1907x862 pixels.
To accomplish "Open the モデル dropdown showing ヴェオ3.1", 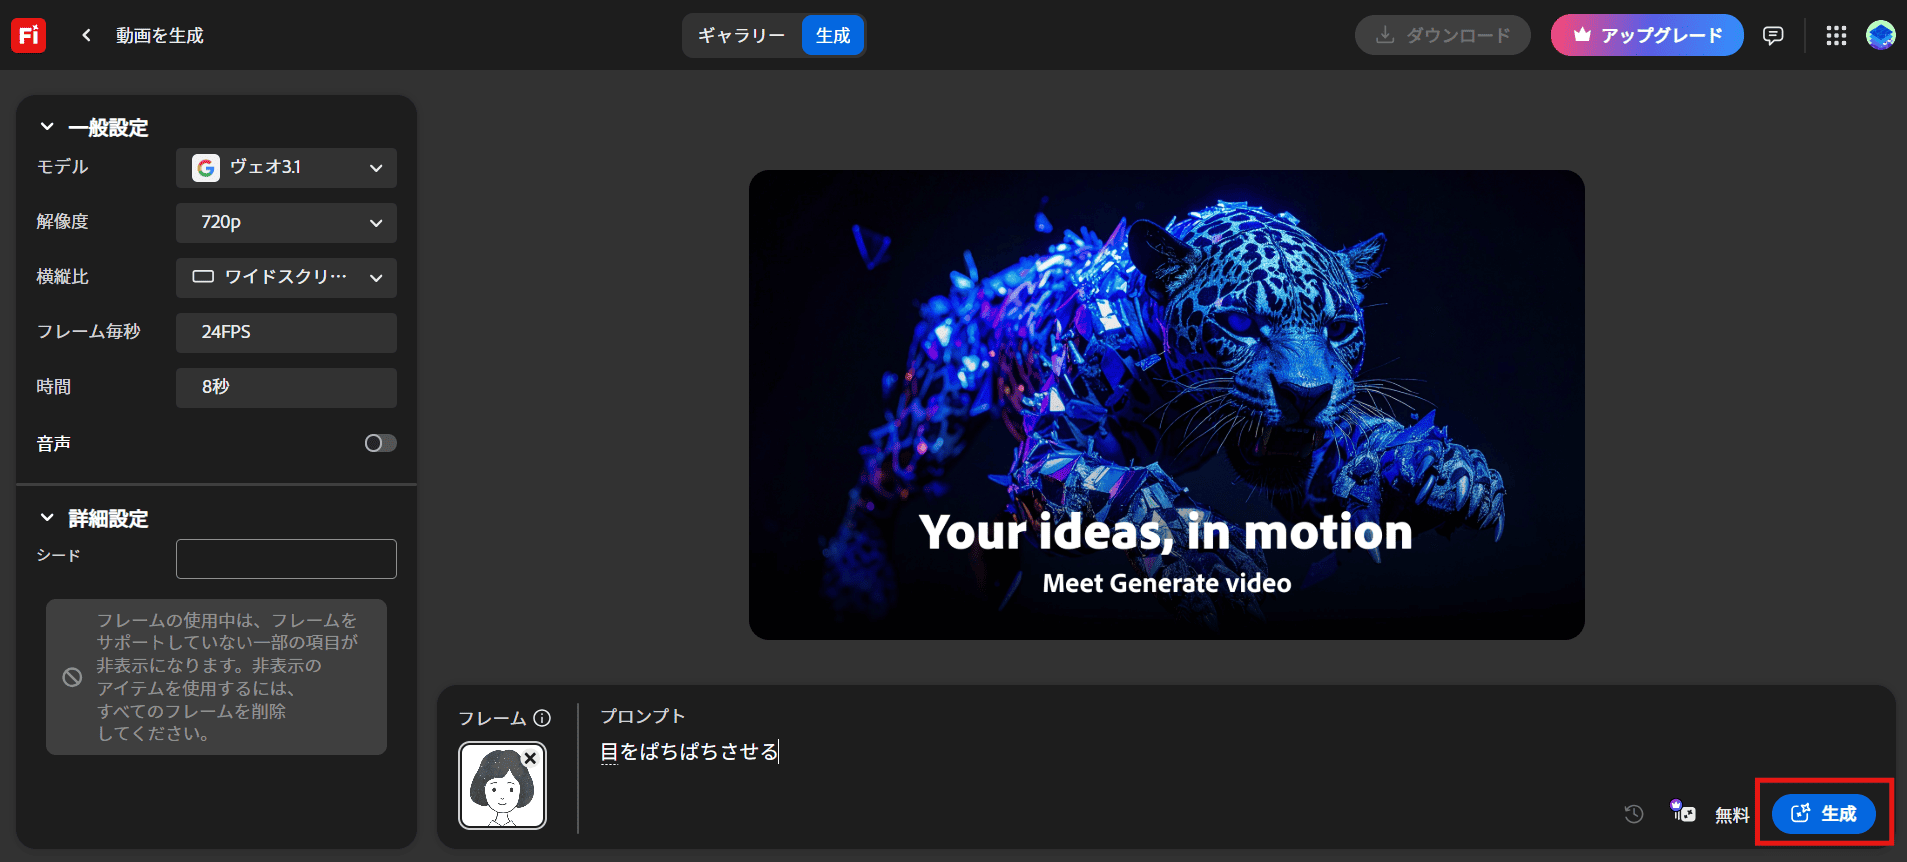I will 286,168.
